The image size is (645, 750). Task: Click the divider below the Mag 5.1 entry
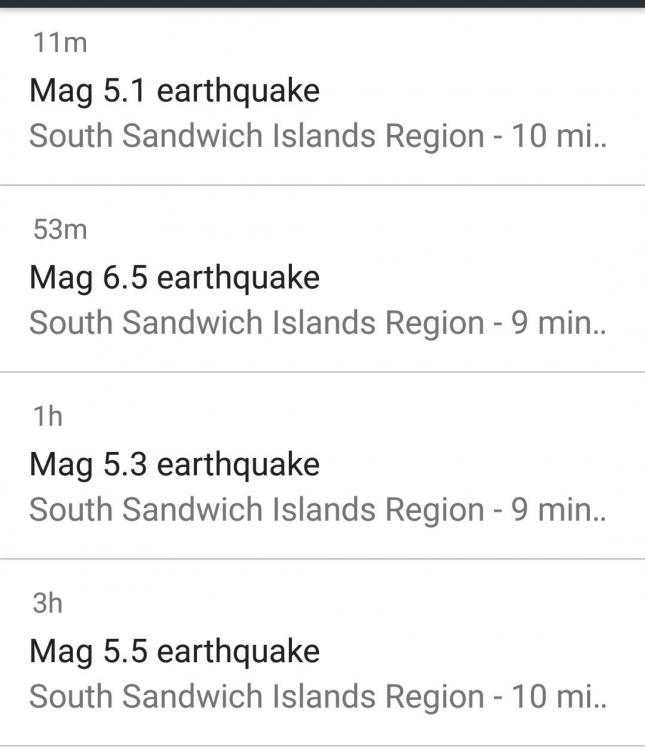point(322,185)
